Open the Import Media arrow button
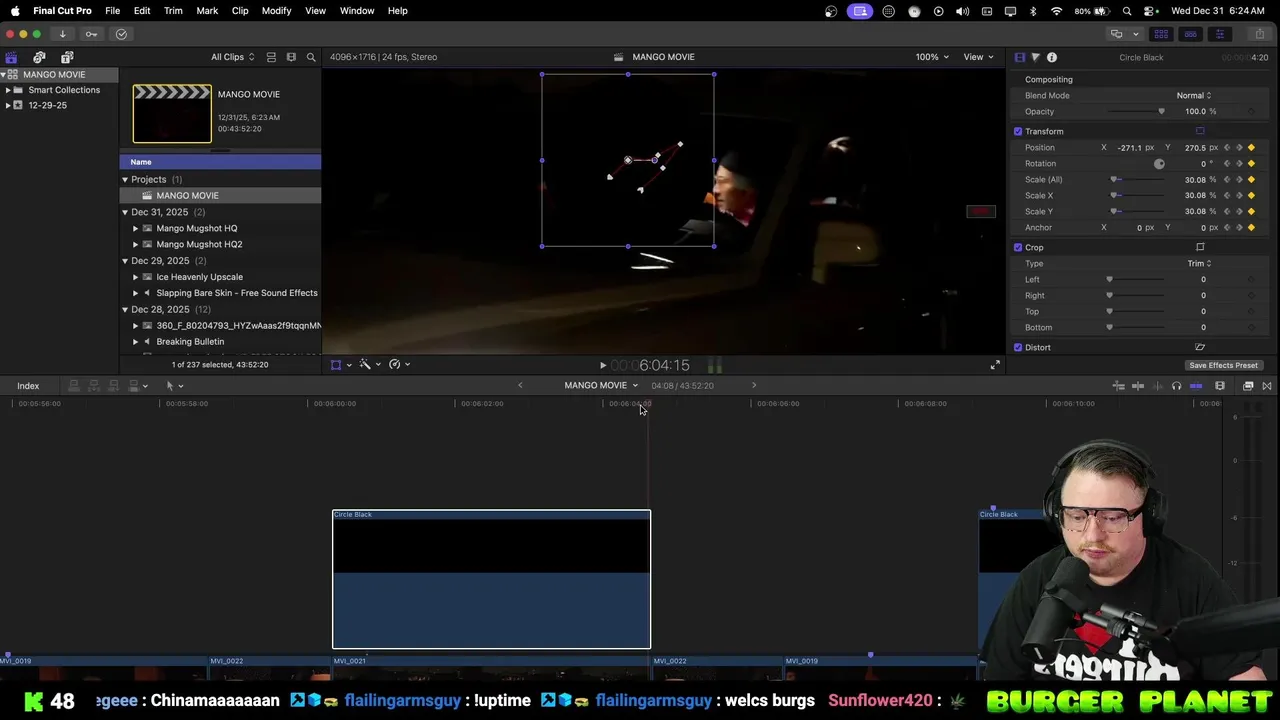 (x=62, y=34)
